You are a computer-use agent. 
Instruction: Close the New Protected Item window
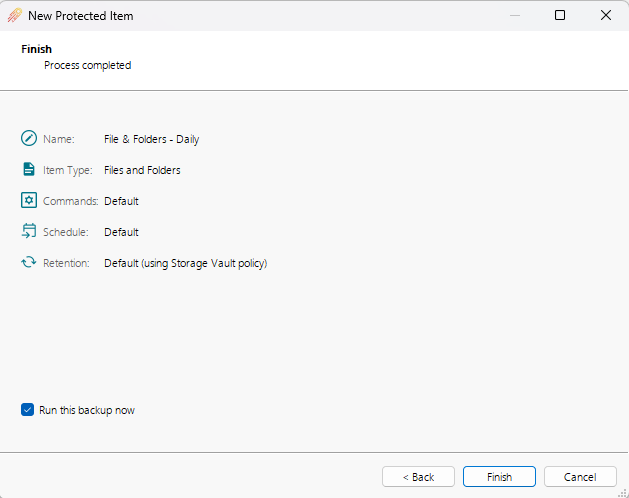[606, 15]
